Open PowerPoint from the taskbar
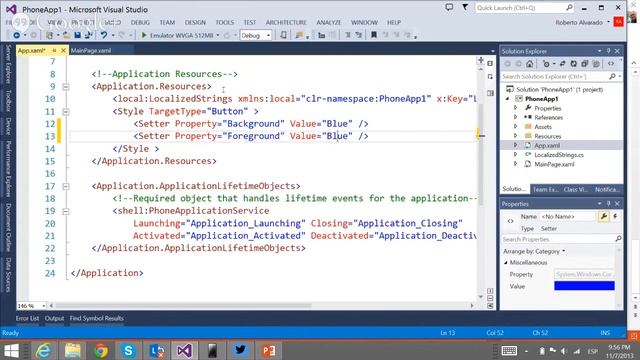The width and height of the screenshot is (640, 360). tap(268, 351)
